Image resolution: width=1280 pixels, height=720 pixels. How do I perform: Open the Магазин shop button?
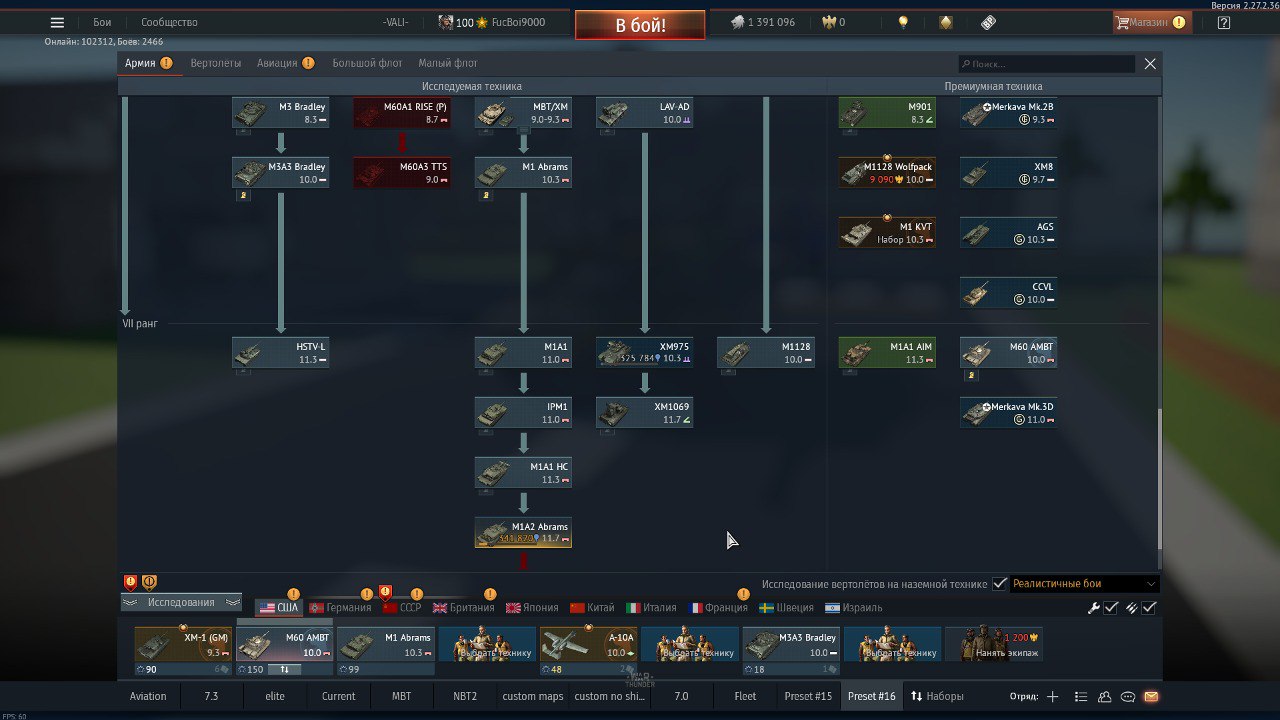(x=1152, y=22)
